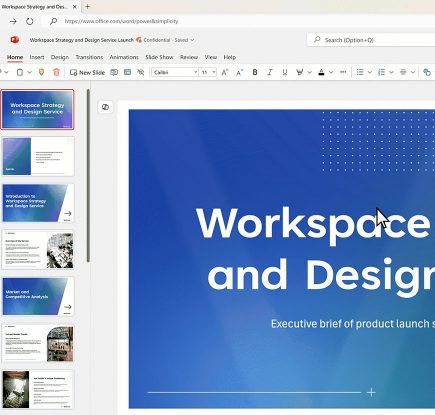
Task: Apply bulleted list formatting
Action: click(x=360, y=72)
